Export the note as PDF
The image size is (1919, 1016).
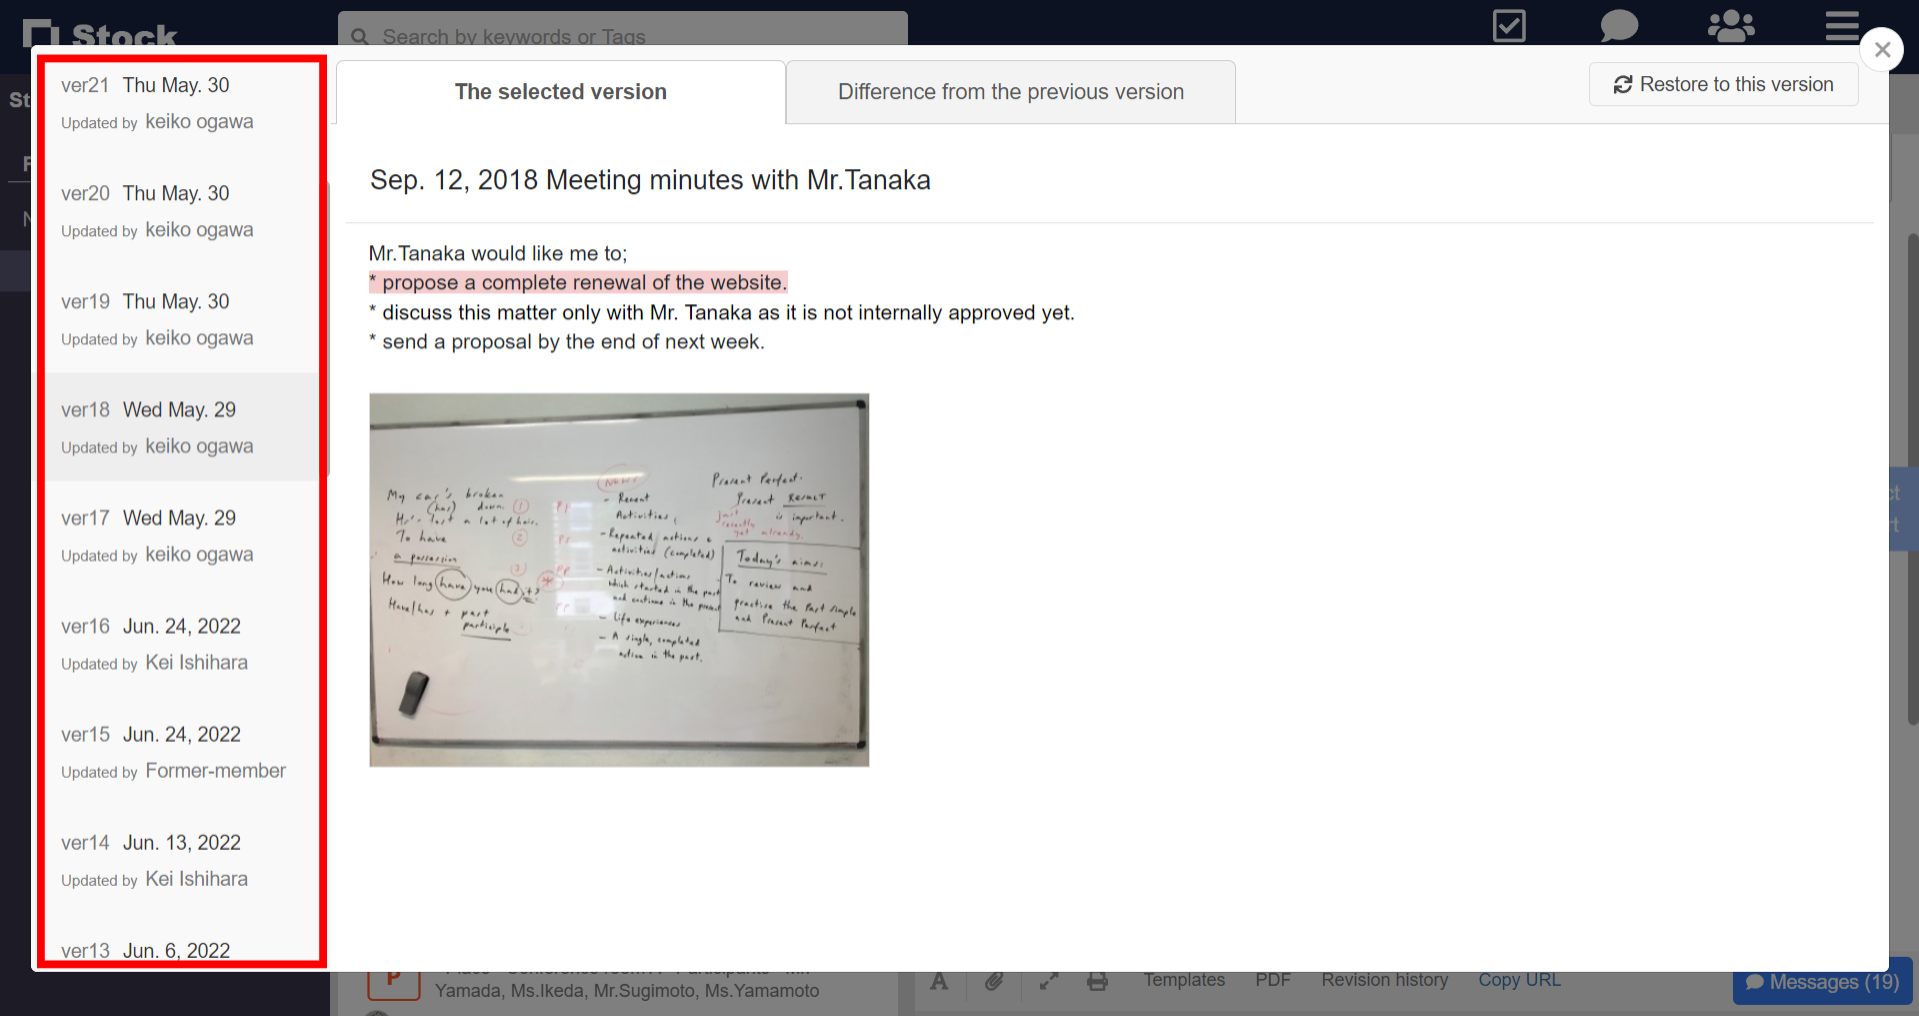point(1272,980)
